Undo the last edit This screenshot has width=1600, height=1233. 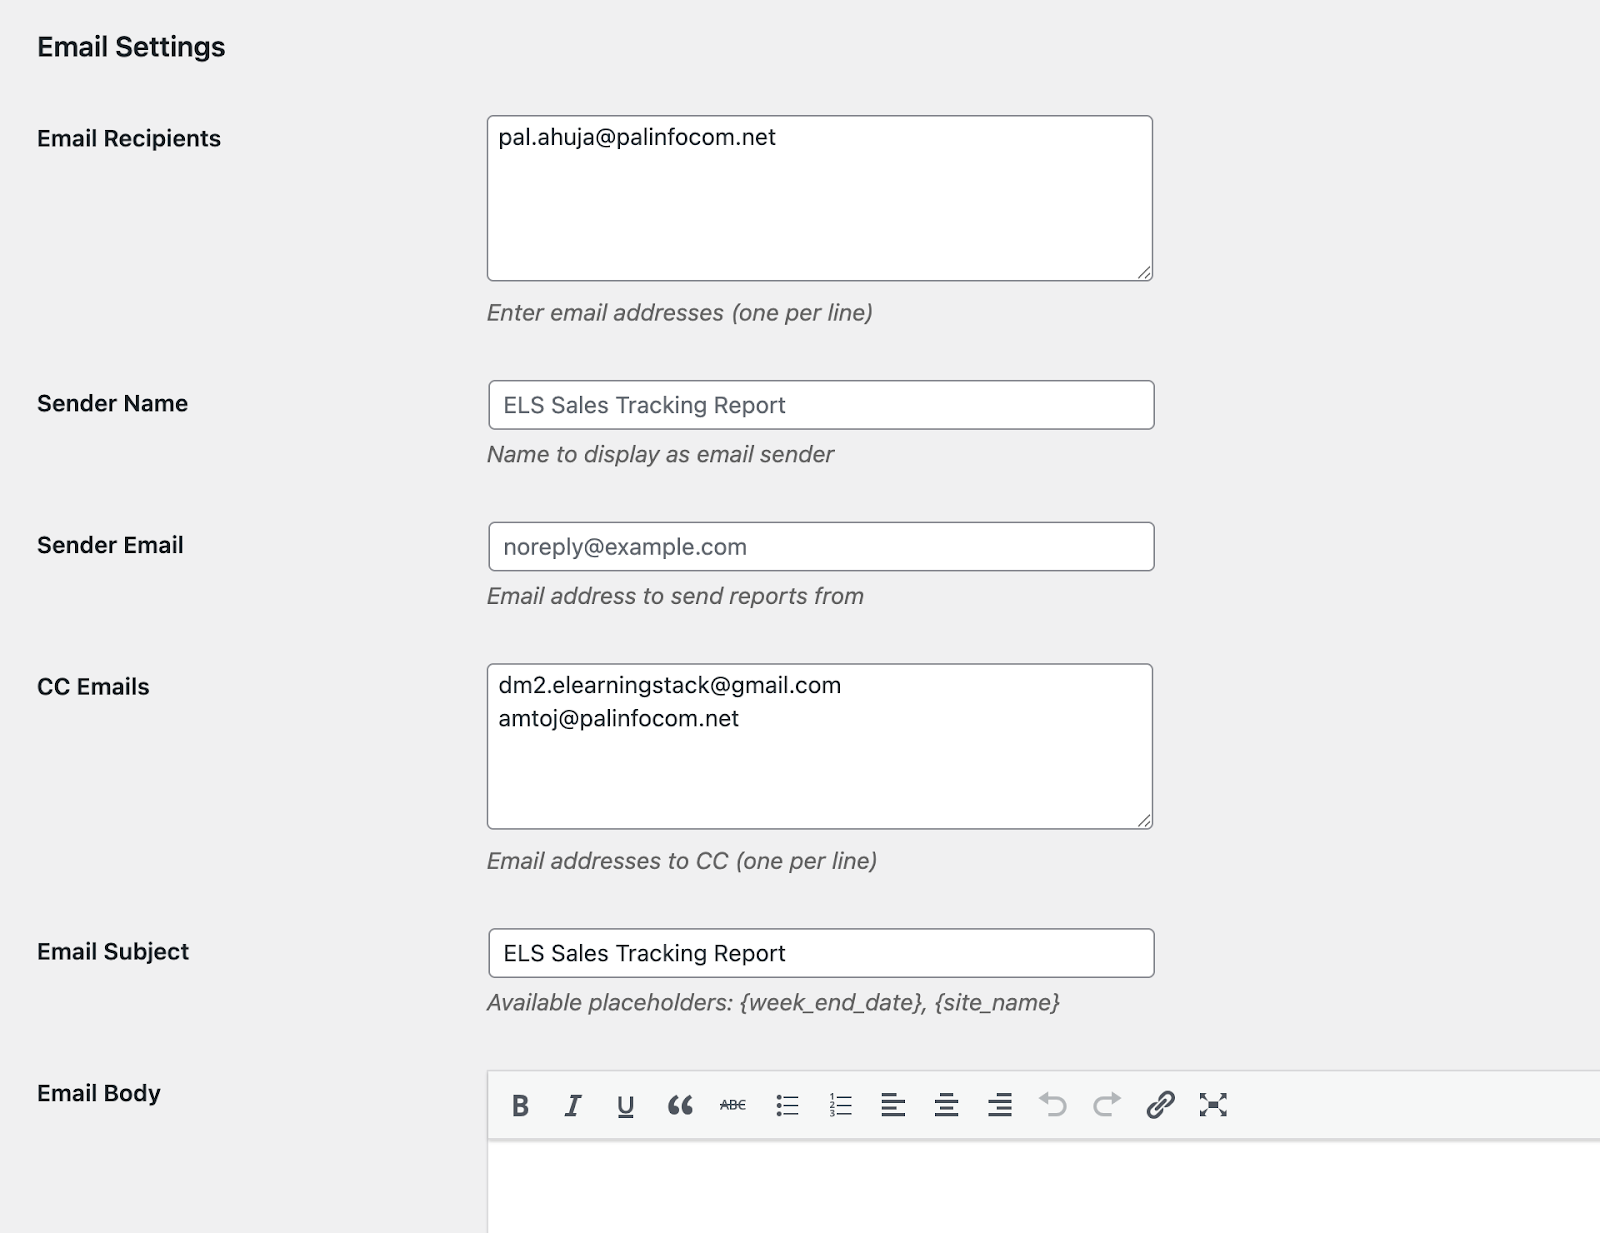click(x=1053, y=1105)
